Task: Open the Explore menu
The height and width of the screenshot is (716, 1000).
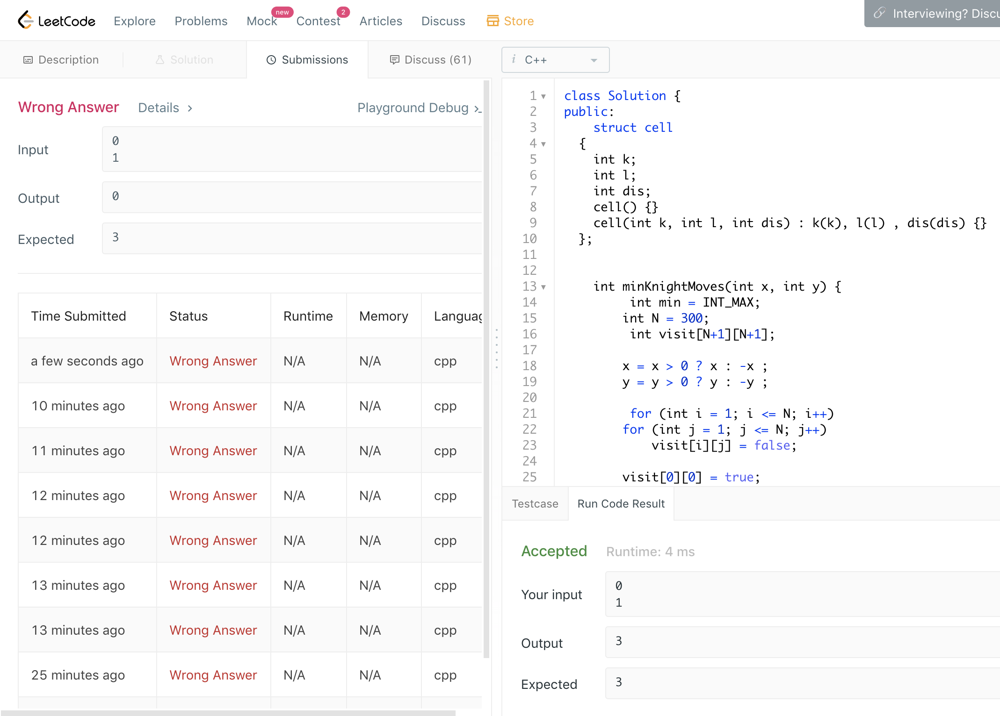Action: (x=135, y=21)
